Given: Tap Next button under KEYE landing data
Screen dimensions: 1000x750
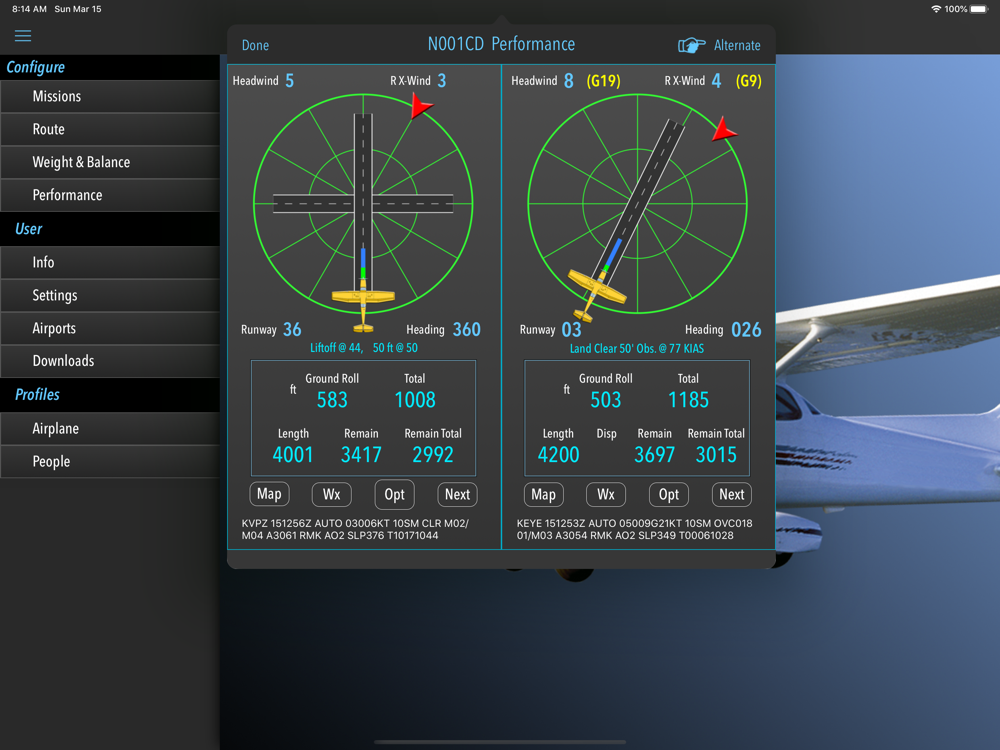Looking at the screenshot, I should (732, 494).
